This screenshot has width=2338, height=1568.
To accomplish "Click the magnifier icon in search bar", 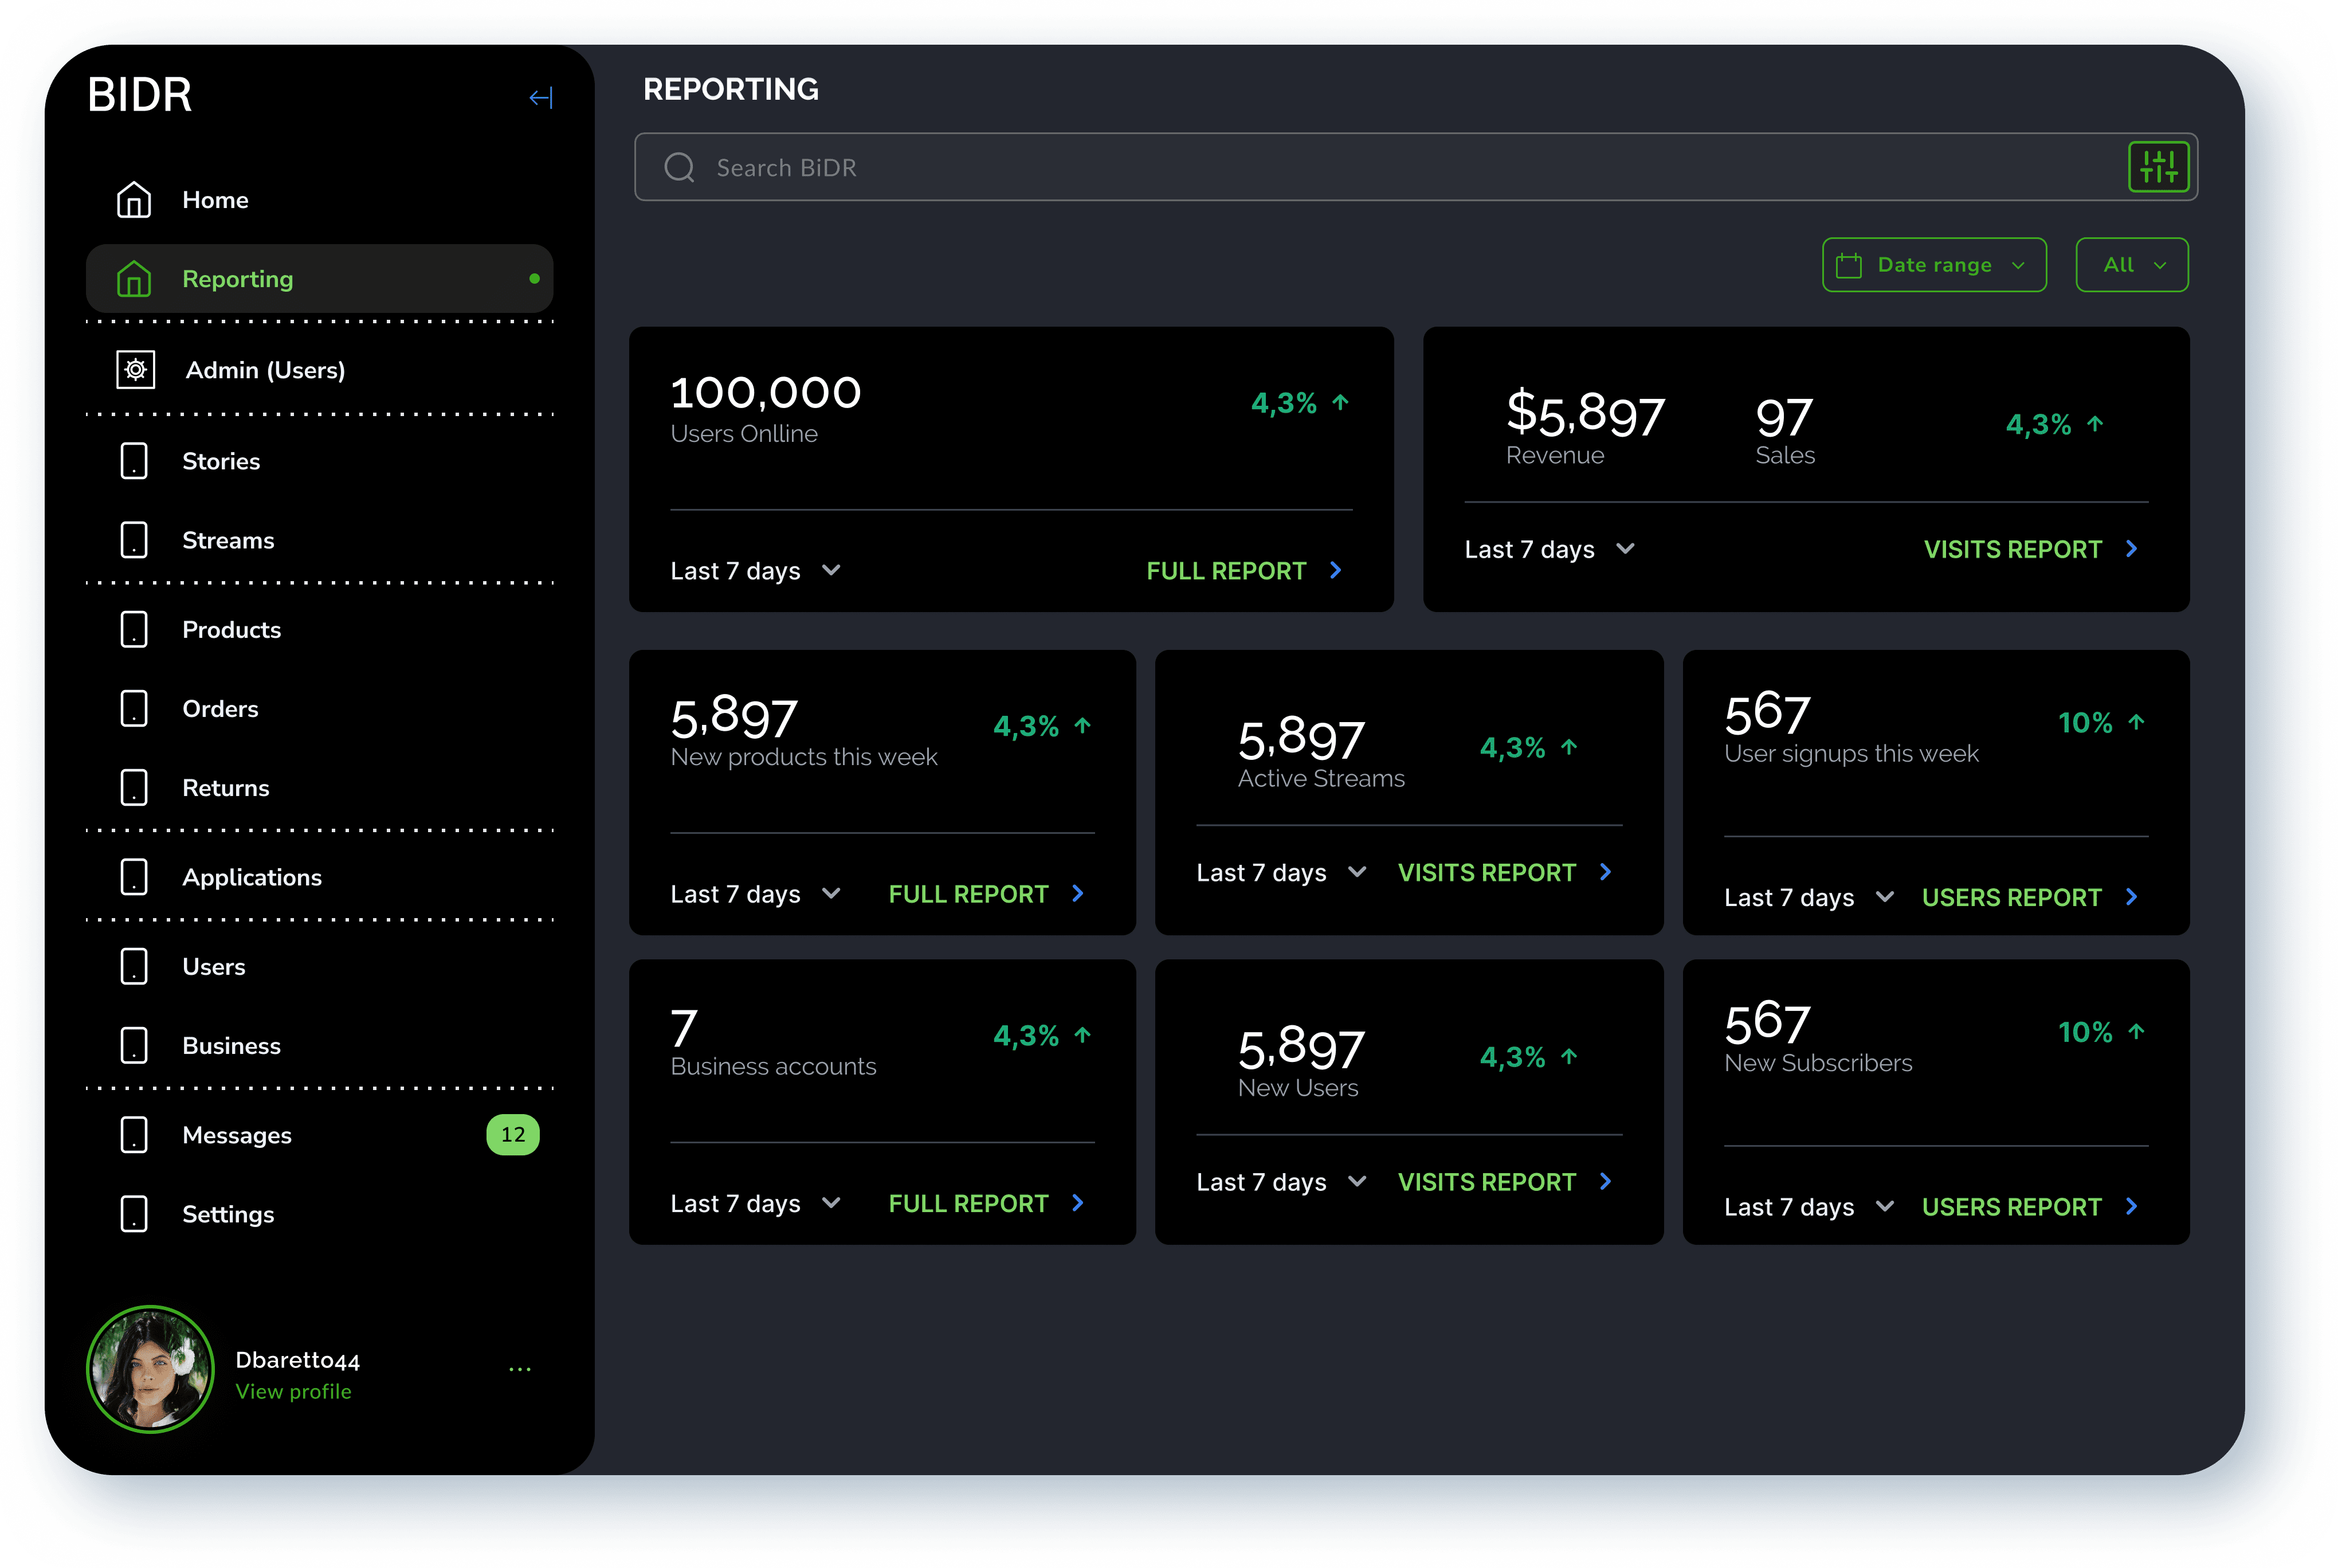I will click(x=679, y=167).
